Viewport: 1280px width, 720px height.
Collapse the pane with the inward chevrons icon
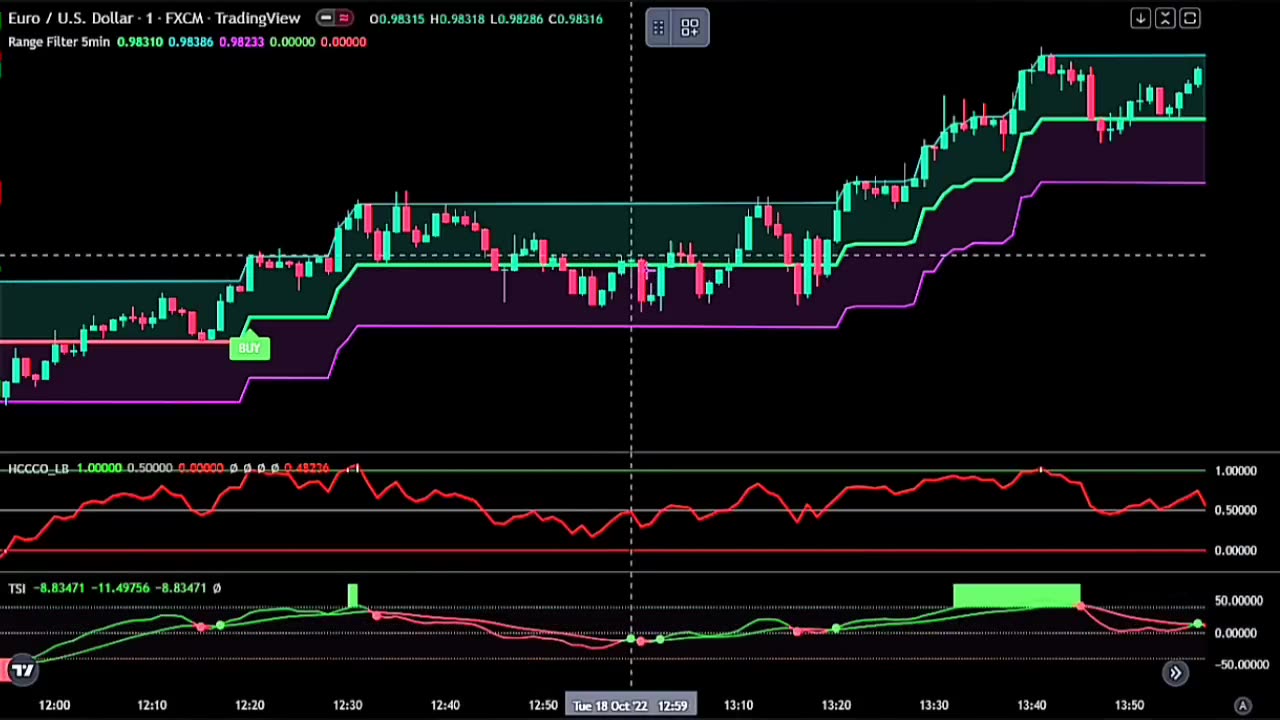point(1165,18)
